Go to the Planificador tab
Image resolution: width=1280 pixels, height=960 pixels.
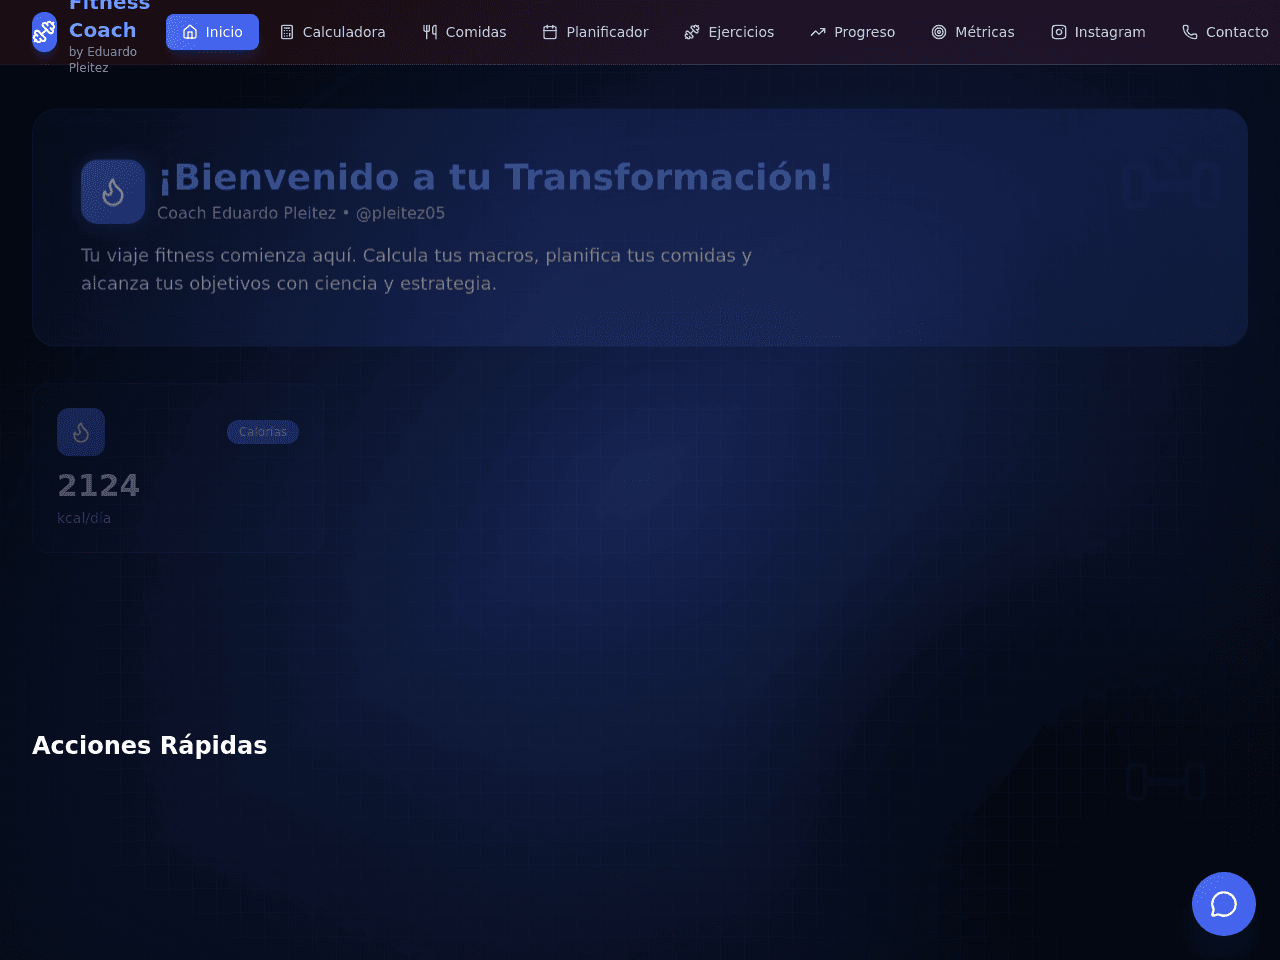click(x=595, y=32)
